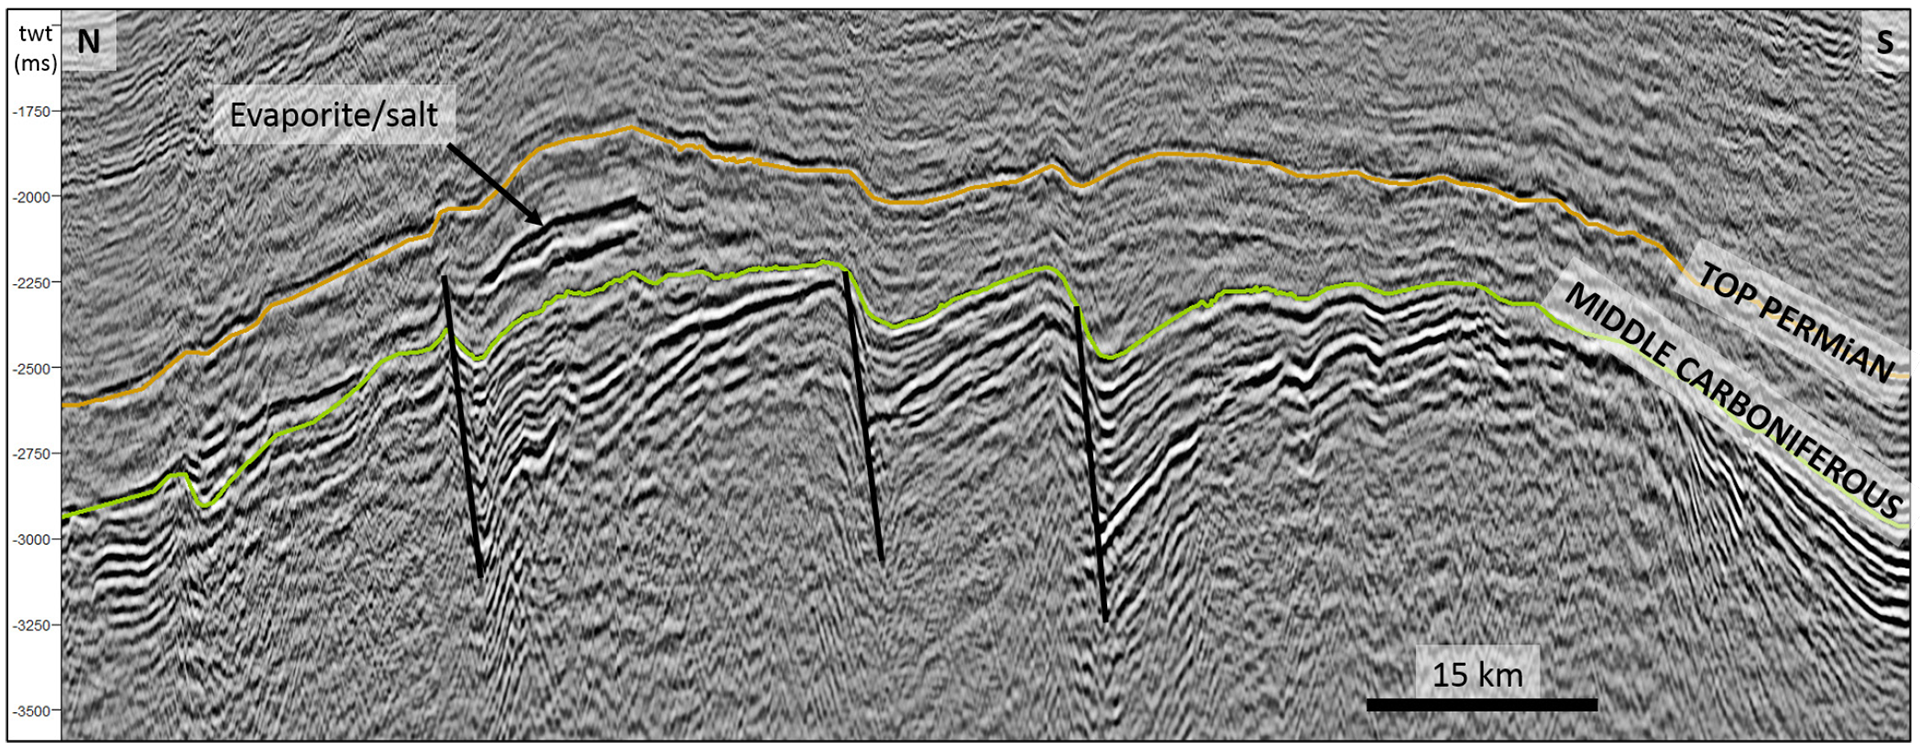Click the 15 km scale label

[x=1477, y=674]
